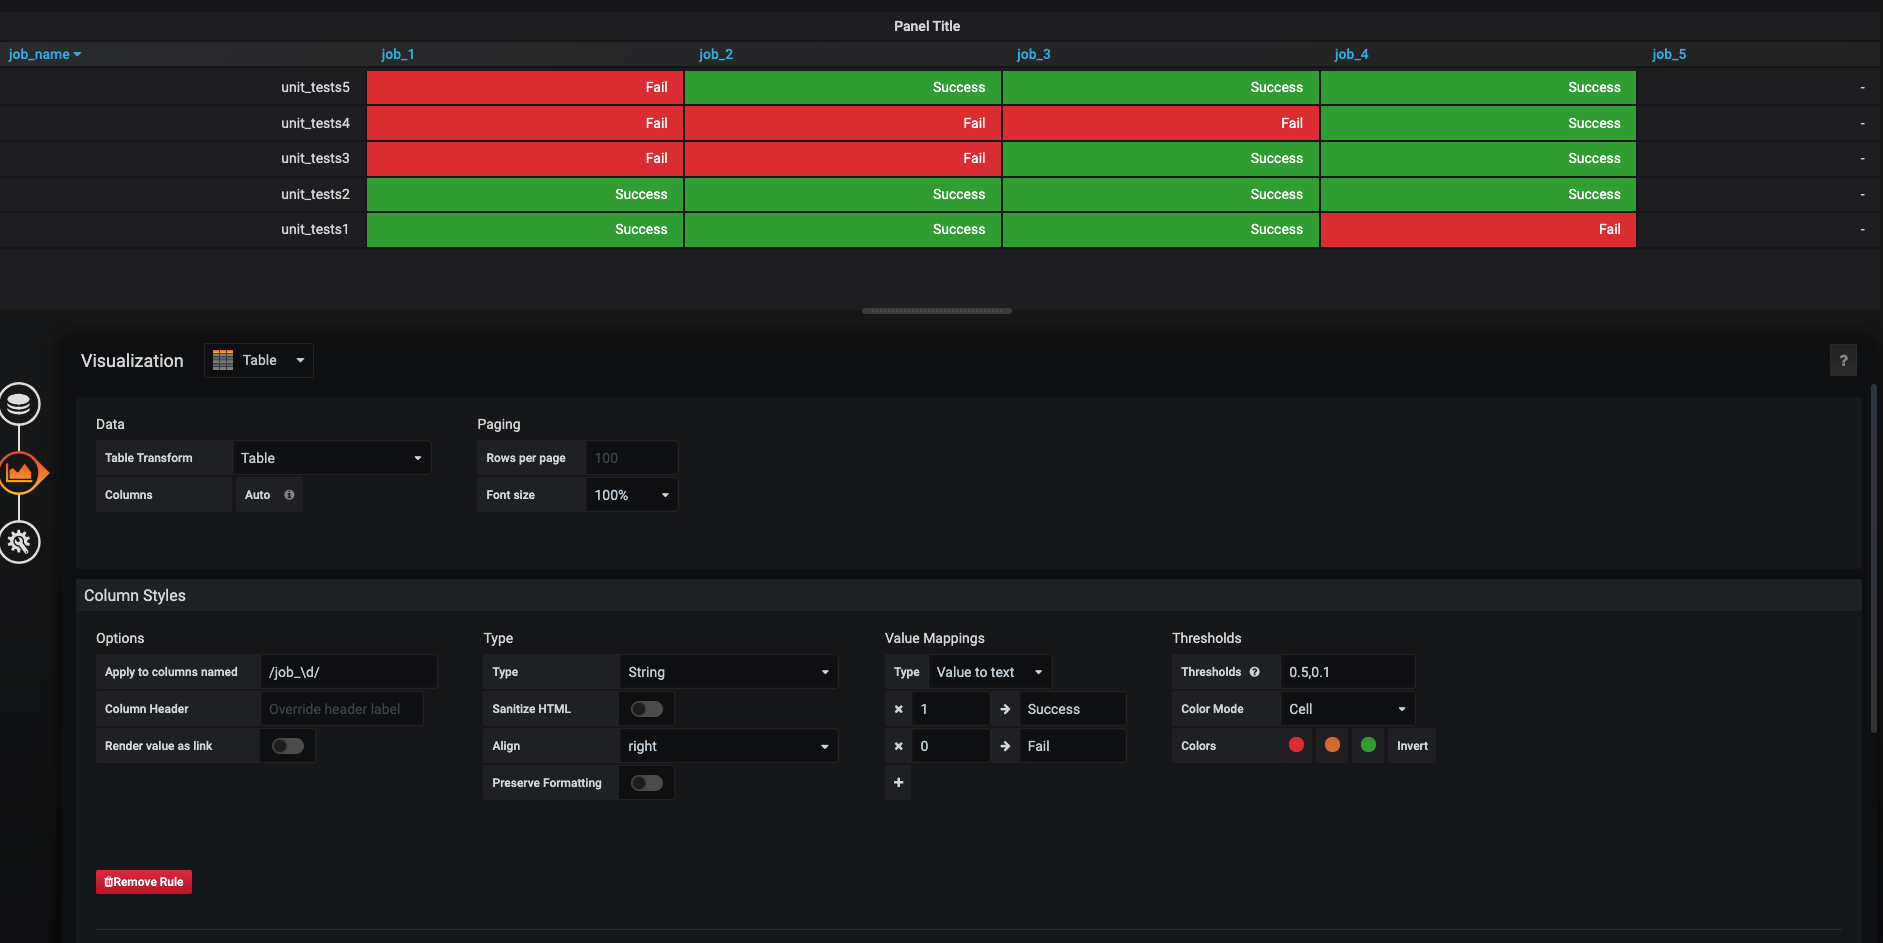Click Success cell for unit_tests2 under job_1
Image resolution: width=1883 pixels, height=943 pixels.
[x=525, y=194]
